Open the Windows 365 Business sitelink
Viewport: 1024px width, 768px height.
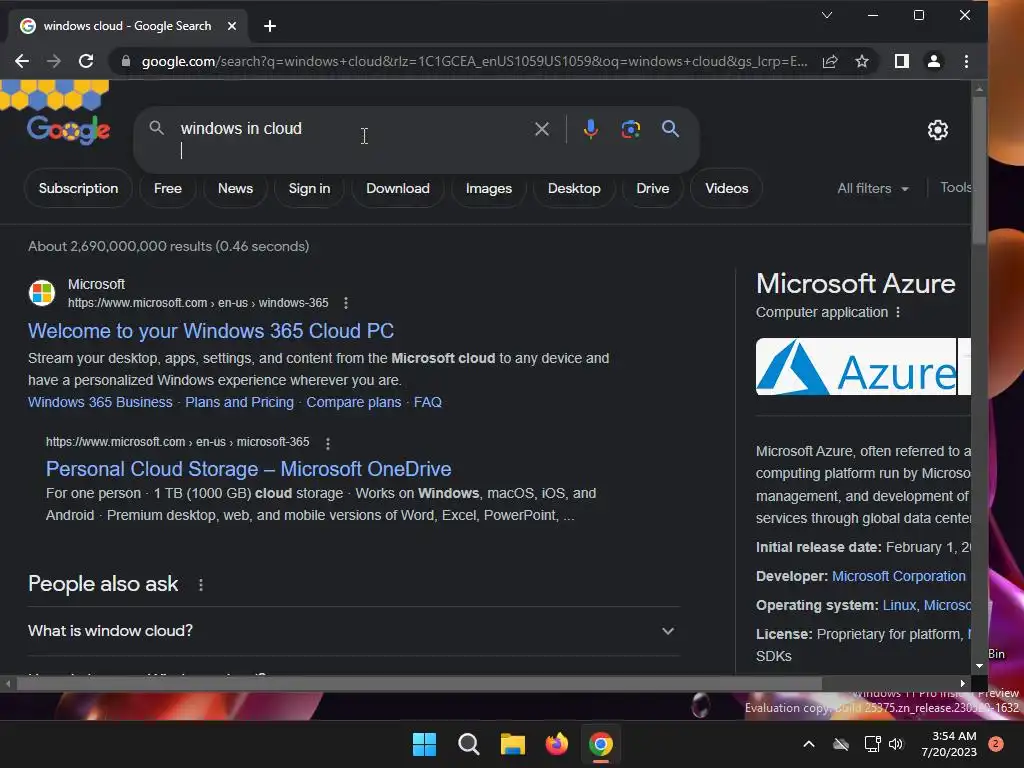[x=100, y=402]
